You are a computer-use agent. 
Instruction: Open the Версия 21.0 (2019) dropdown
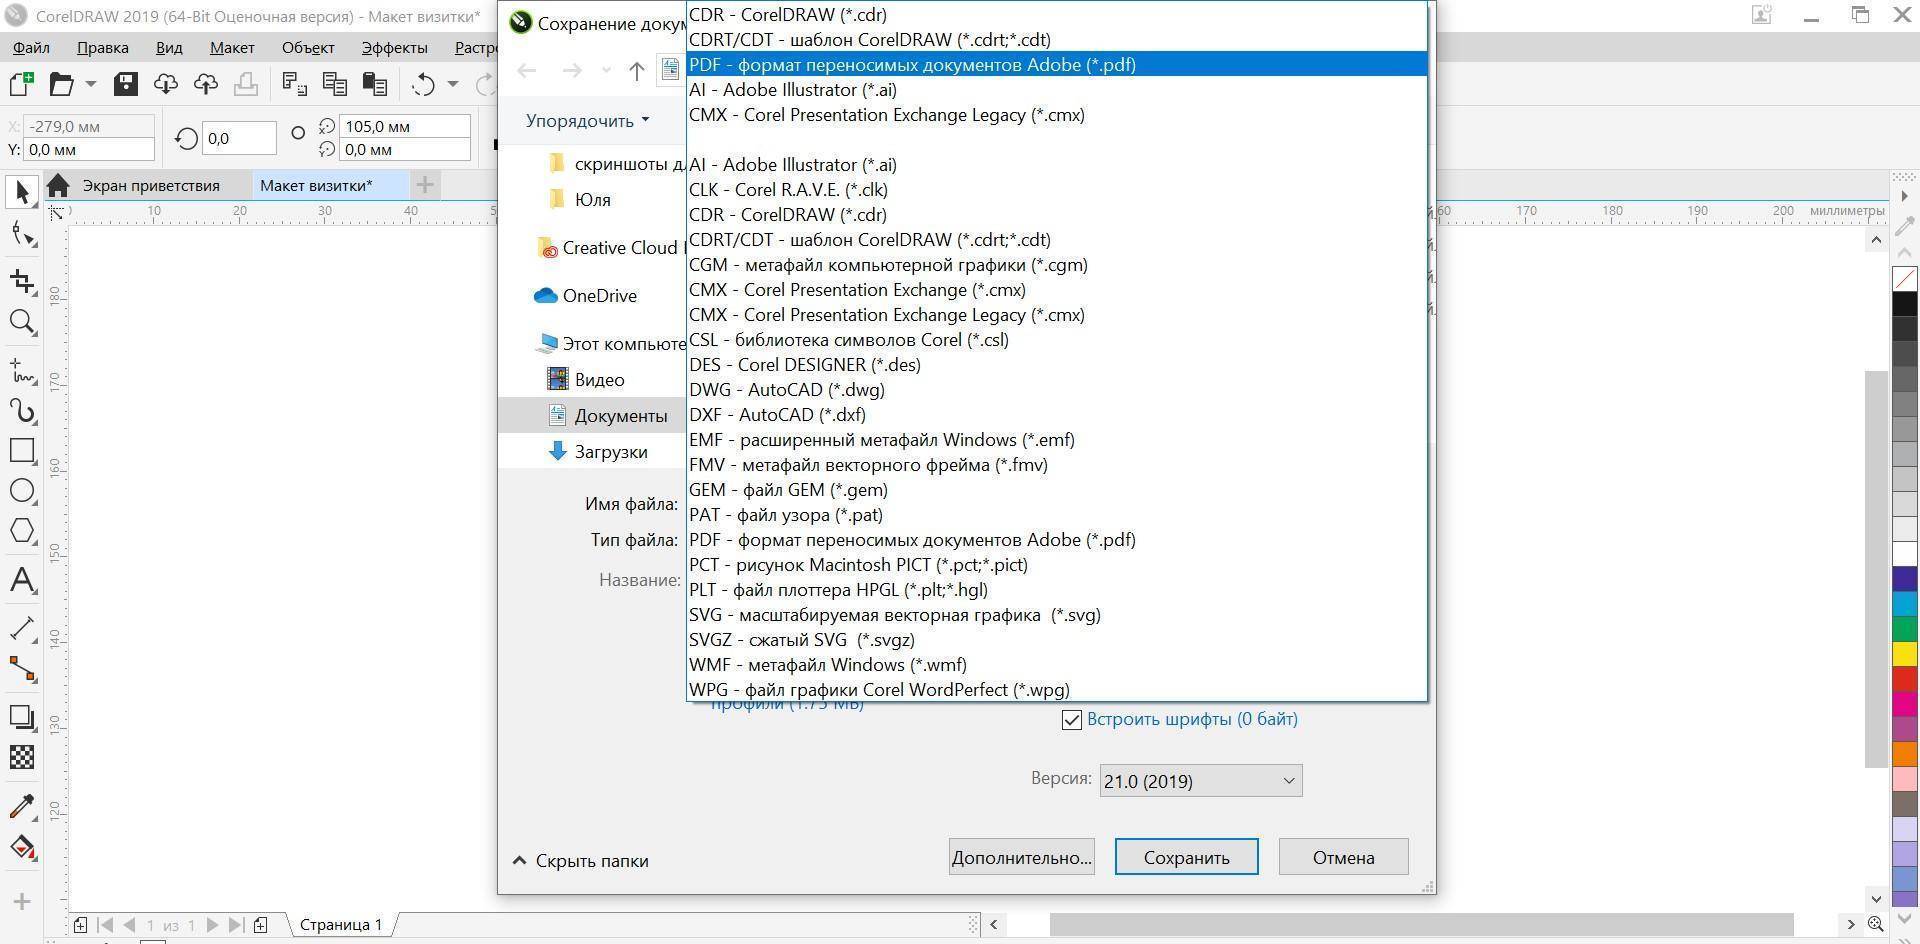(1201, 781)
